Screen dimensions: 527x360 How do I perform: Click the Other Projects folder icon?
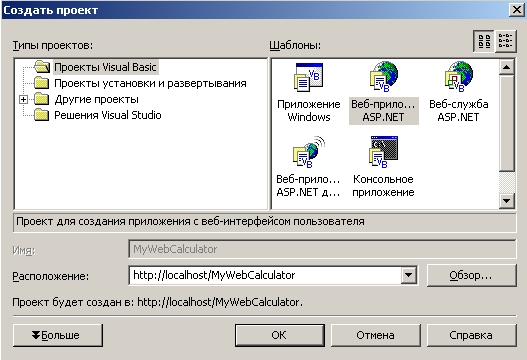tap(42, 98)
